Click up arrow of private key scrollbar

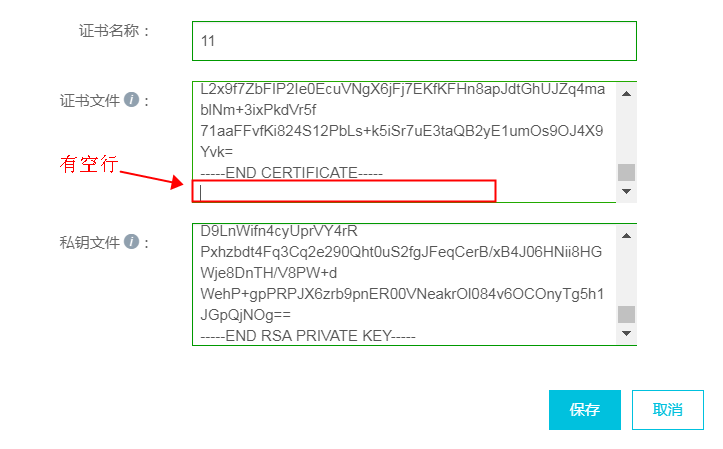pos(626,236)
